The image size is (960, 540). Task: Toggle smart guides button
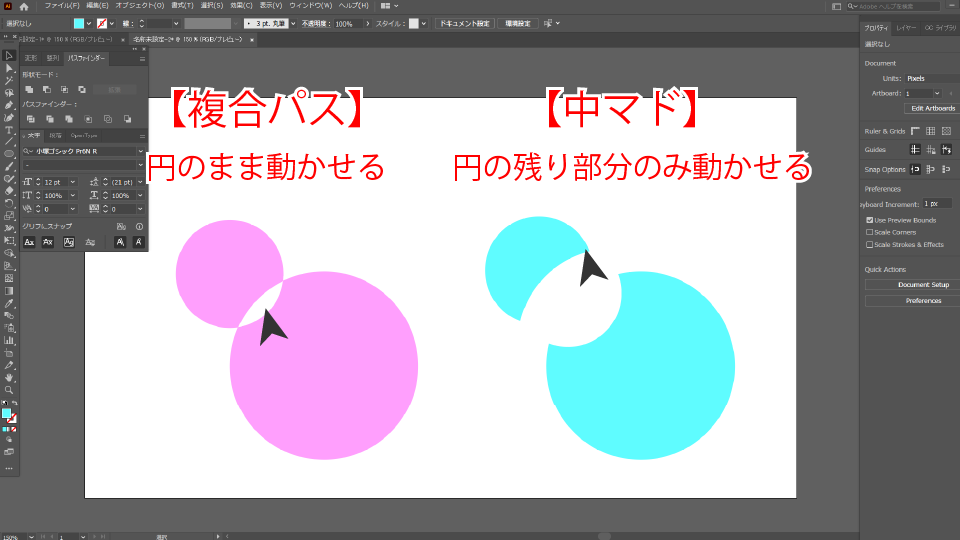(947, 149)
